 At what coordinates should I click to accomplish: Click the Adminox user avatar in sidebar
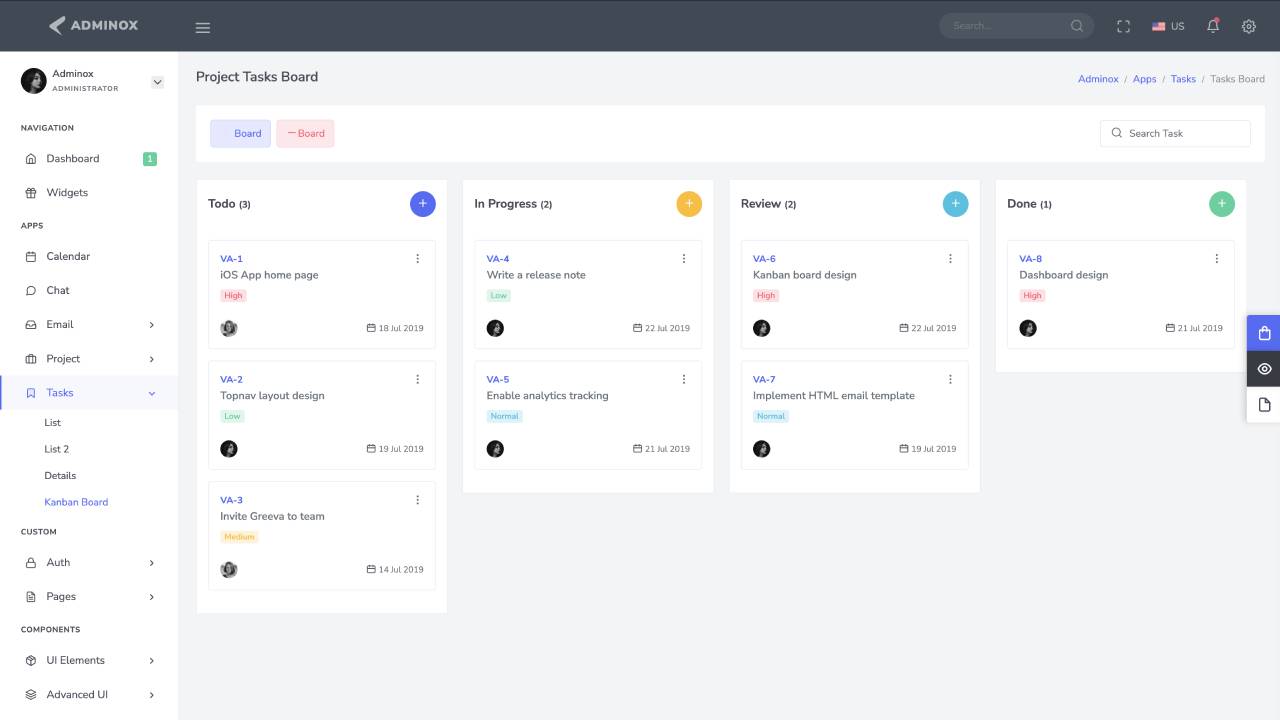tap(34, 81)
